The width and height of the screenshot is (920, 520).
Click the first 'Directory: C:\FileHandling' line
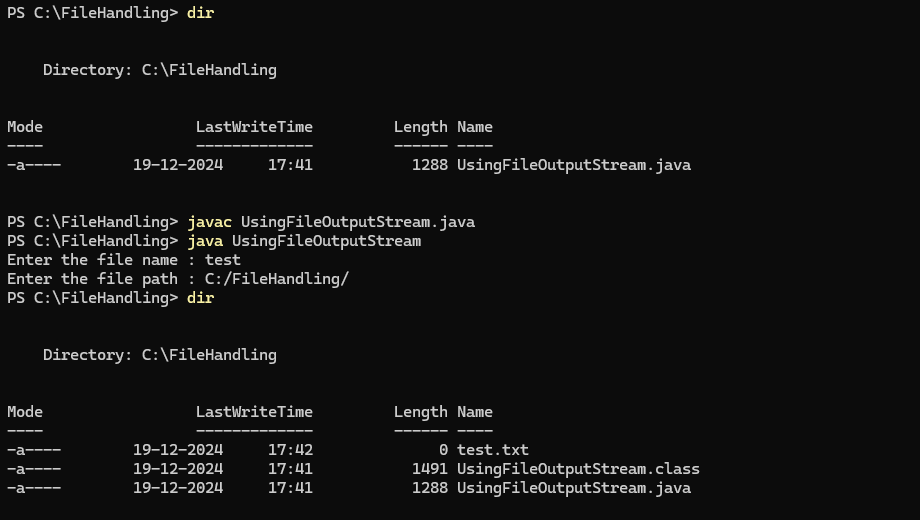[x=160, y=70]
